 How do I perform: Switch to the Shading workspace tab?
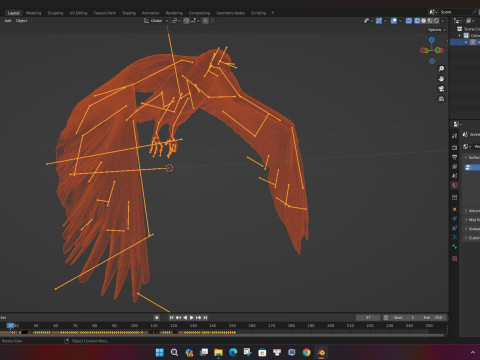[x=129, y=13]
